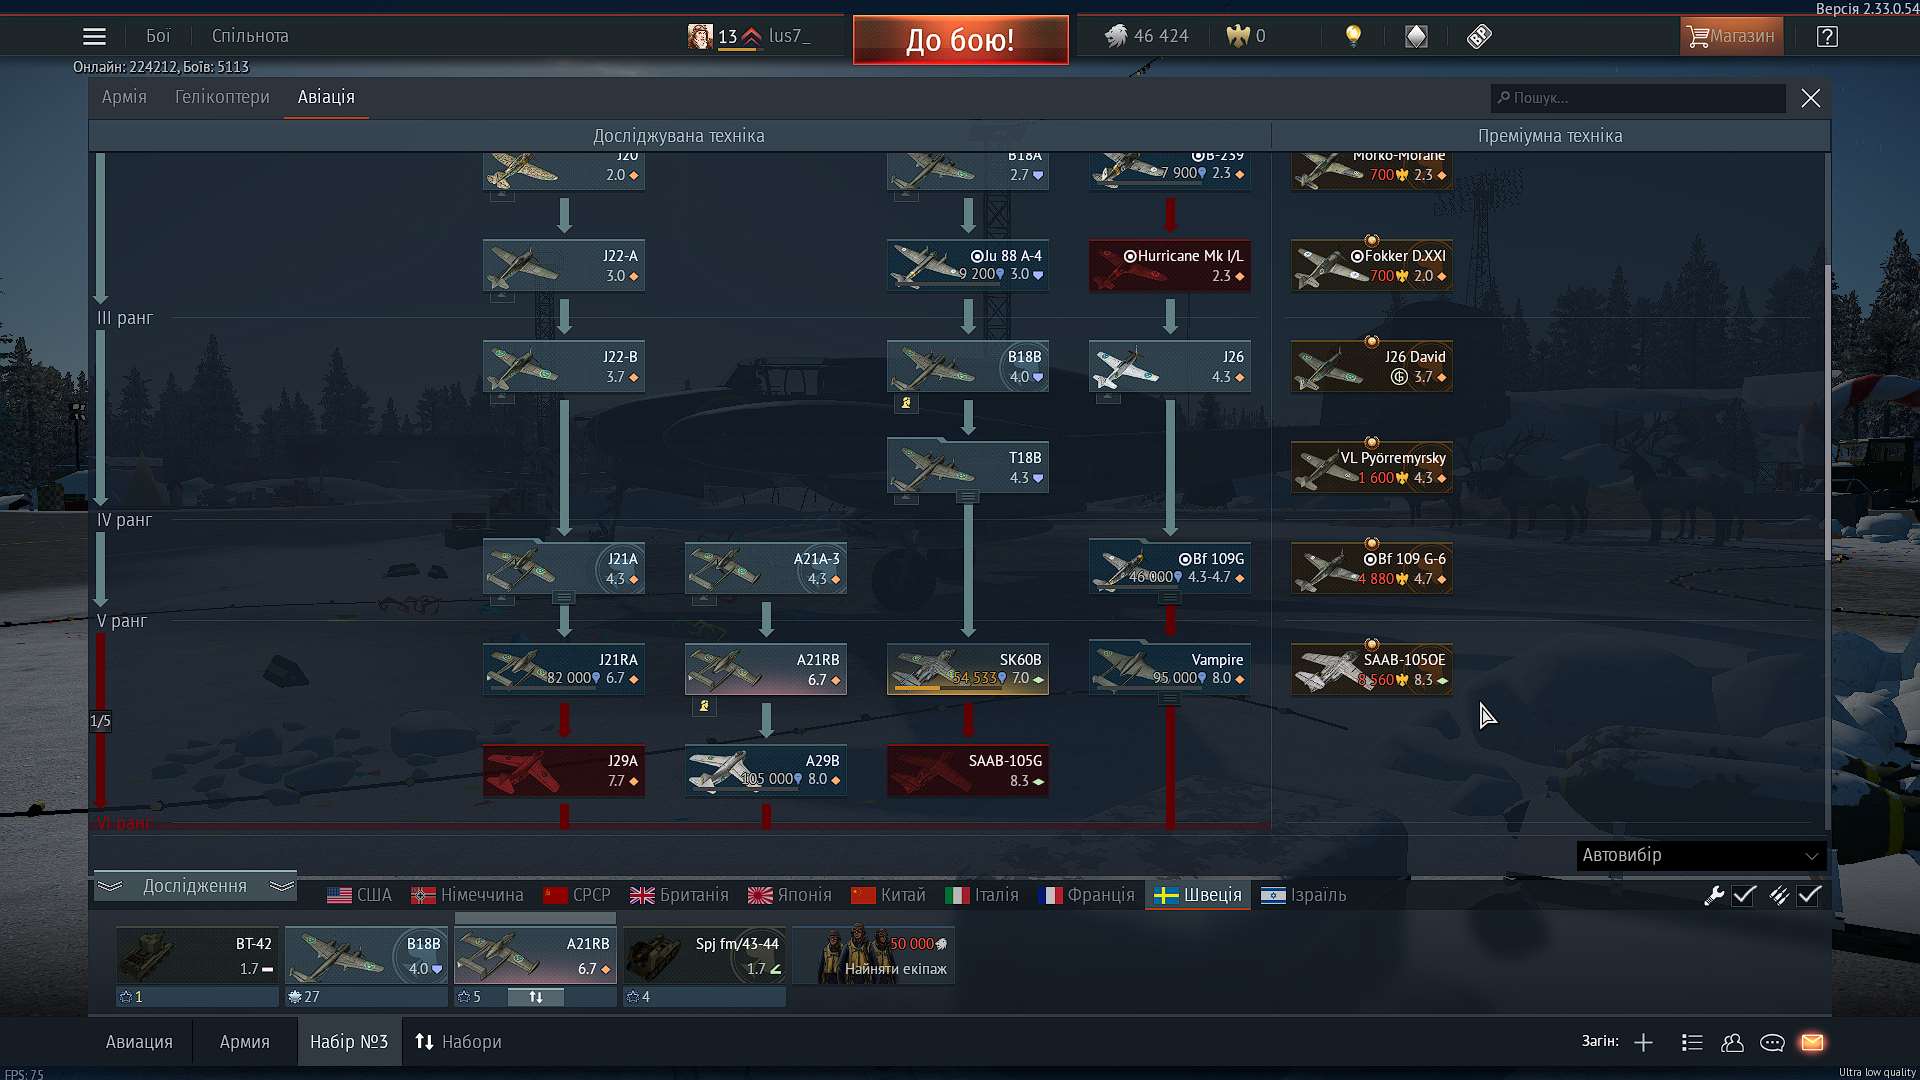Open the squad list icon
This screenshot has width=1920, height=1080.
click(x=1692, y=1042)
